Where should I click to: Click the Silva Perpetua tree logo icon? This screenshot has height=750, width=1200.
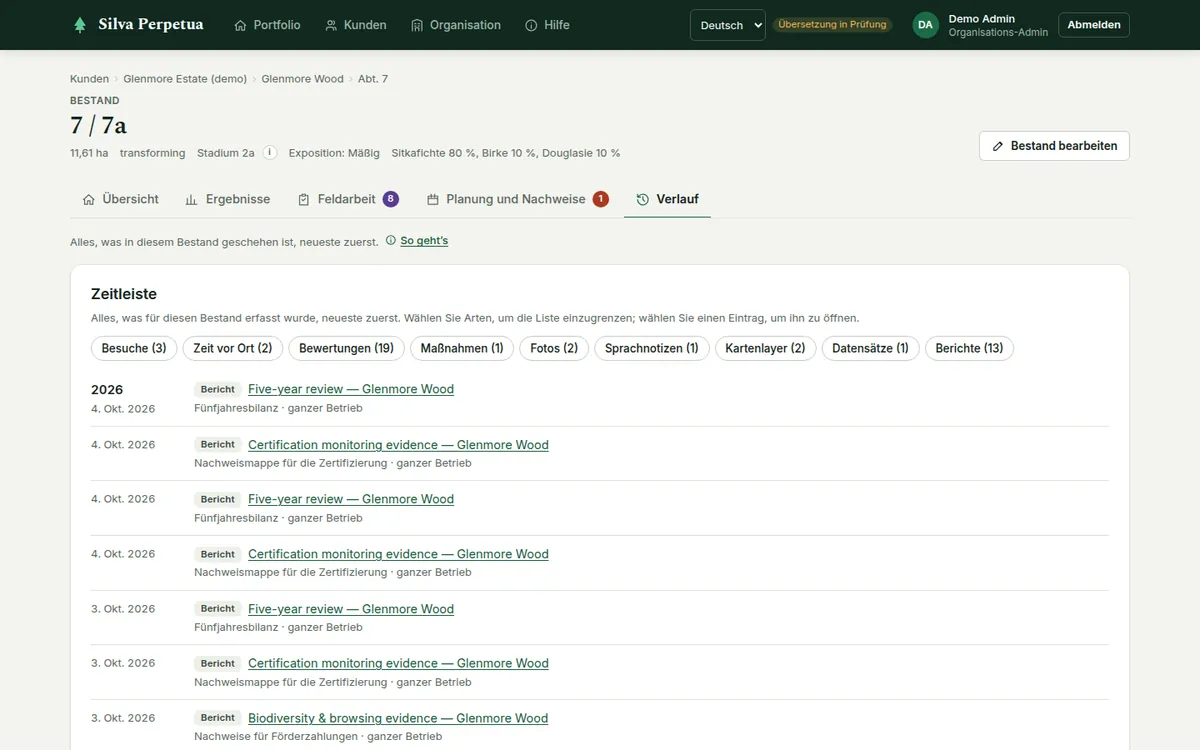tap(80, 25)
